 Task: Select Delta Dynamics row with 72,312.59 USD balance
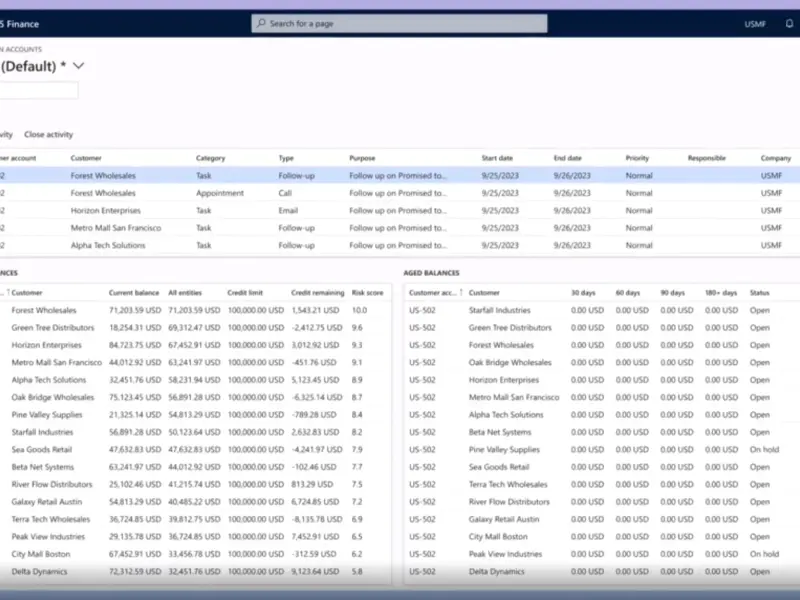point(40,571)
